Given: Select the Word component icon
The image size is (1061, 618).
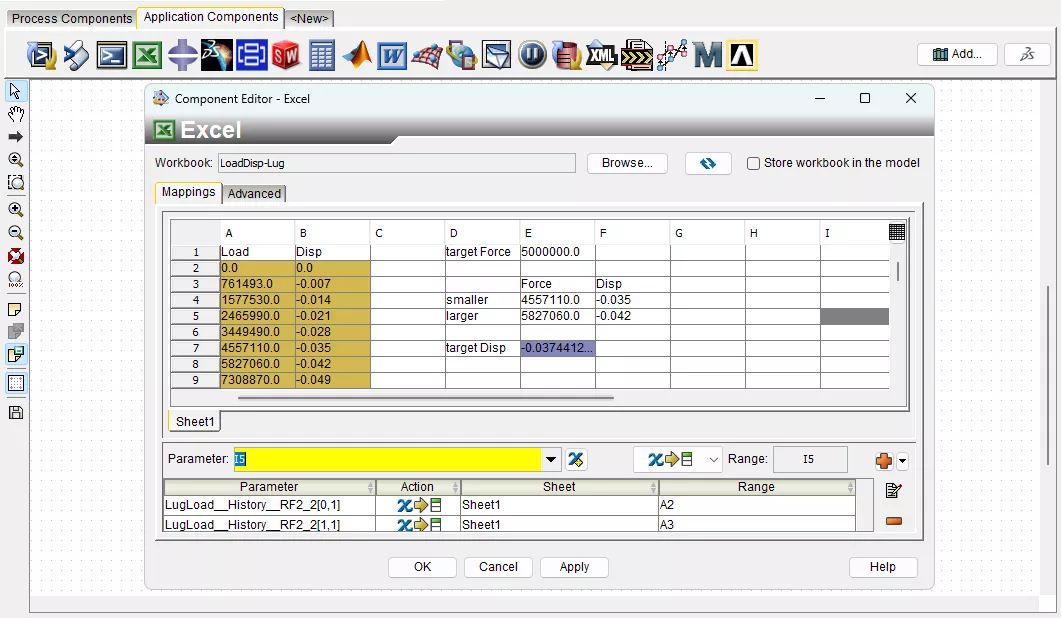Looking at the screenshot, I should point(394,55).
